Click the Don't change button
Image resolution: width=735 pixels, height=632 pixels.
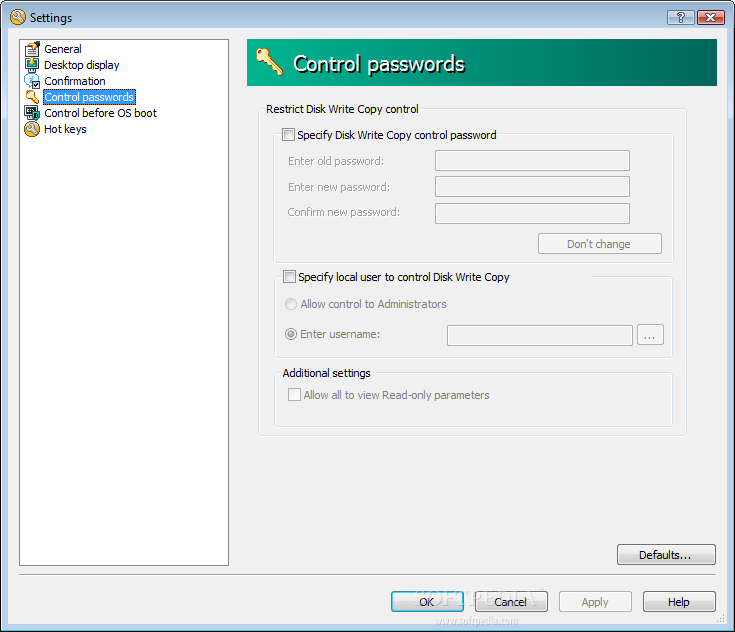coord(600,244)
